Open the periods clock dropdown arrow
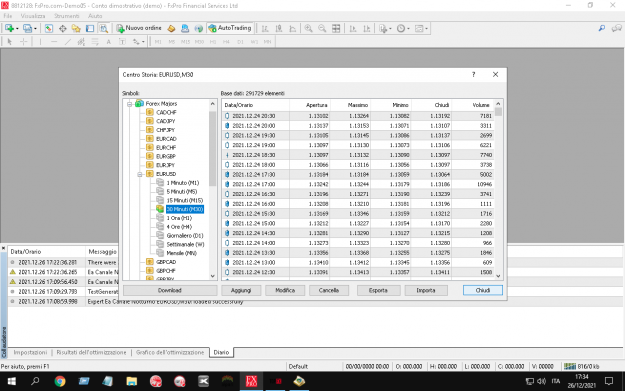The height and width of the screenshot is (391, 625). 408,28
